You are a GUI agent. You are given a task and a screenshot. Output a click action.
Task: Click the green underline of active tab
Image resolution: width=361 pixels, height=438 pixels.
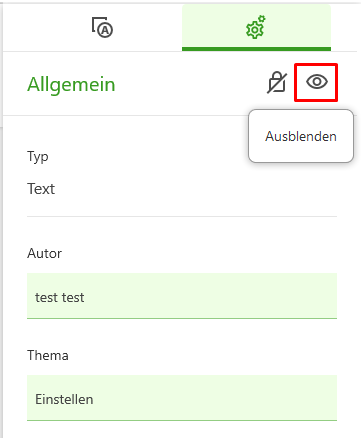pos(256,49)
